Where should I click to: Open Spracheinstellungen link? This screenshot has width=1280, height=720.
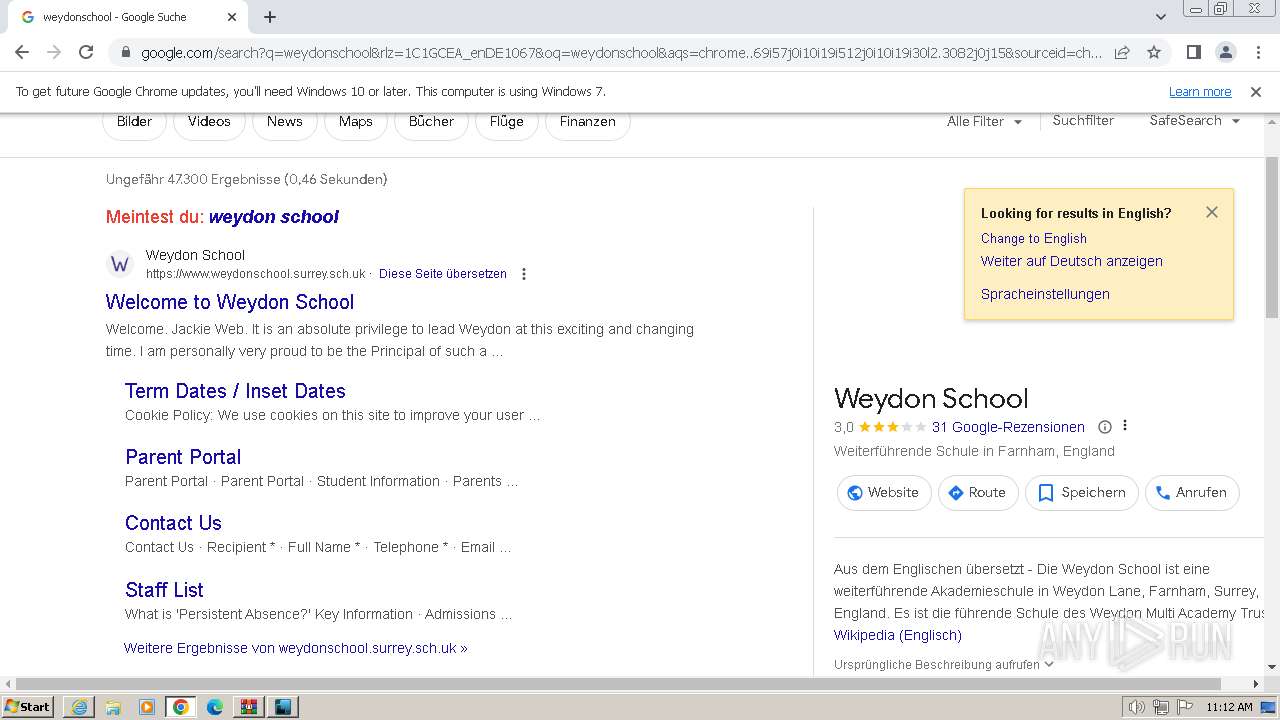point(1045,294)
